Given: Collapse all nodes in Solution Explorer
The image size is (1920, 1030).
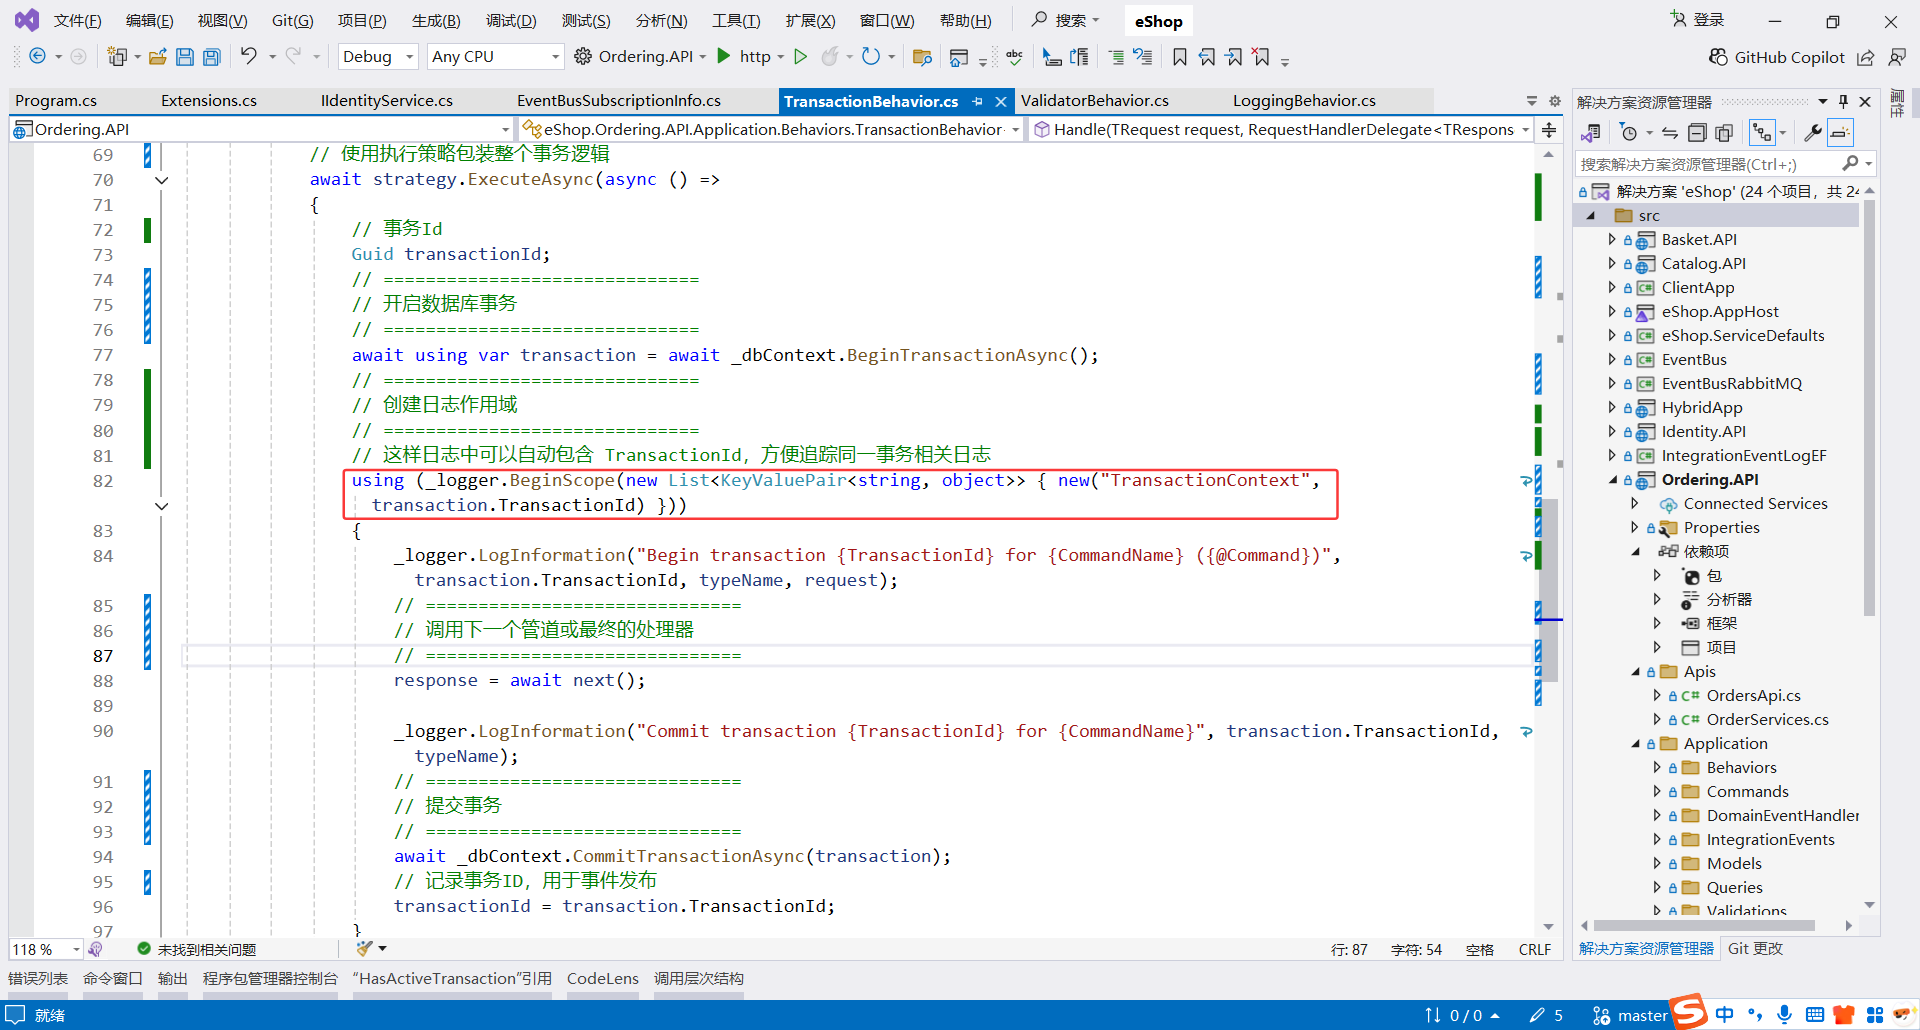Looking at the screenshot, I should click(x=1697, y=133).
